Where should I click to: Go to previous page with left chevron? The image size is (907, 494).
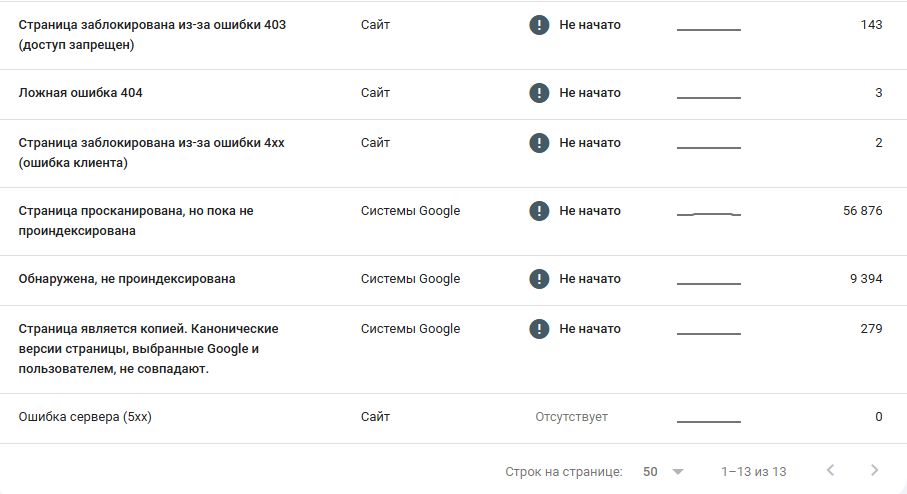coord(831,470)
